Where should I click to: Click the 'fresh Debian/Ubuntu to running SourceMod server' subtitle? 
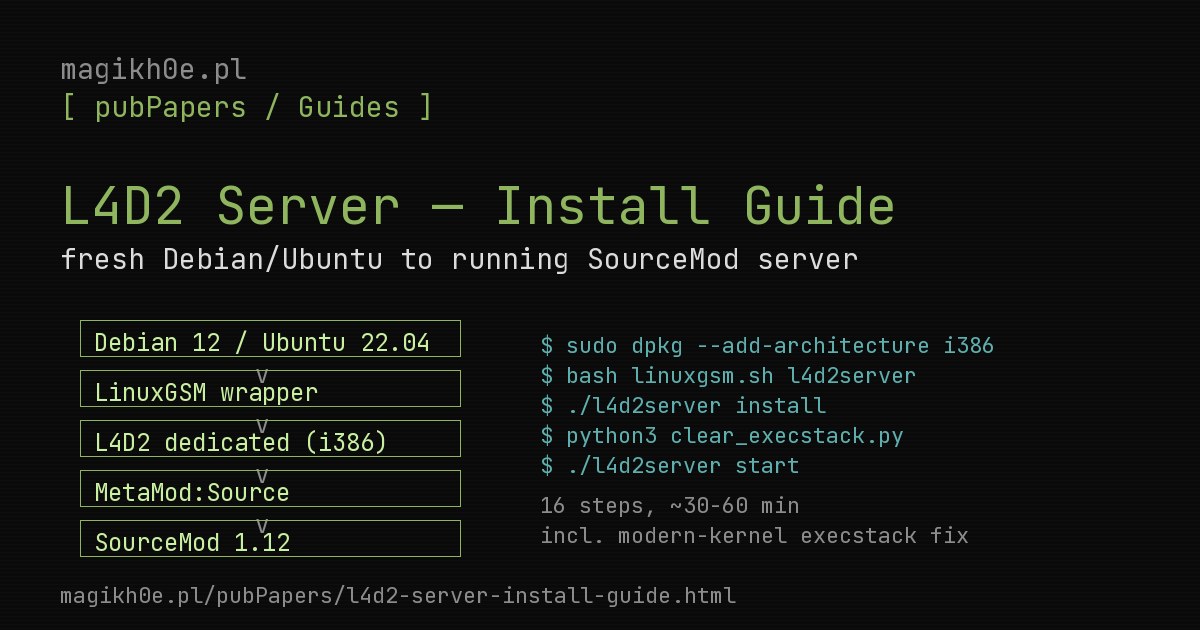(459, 260)
